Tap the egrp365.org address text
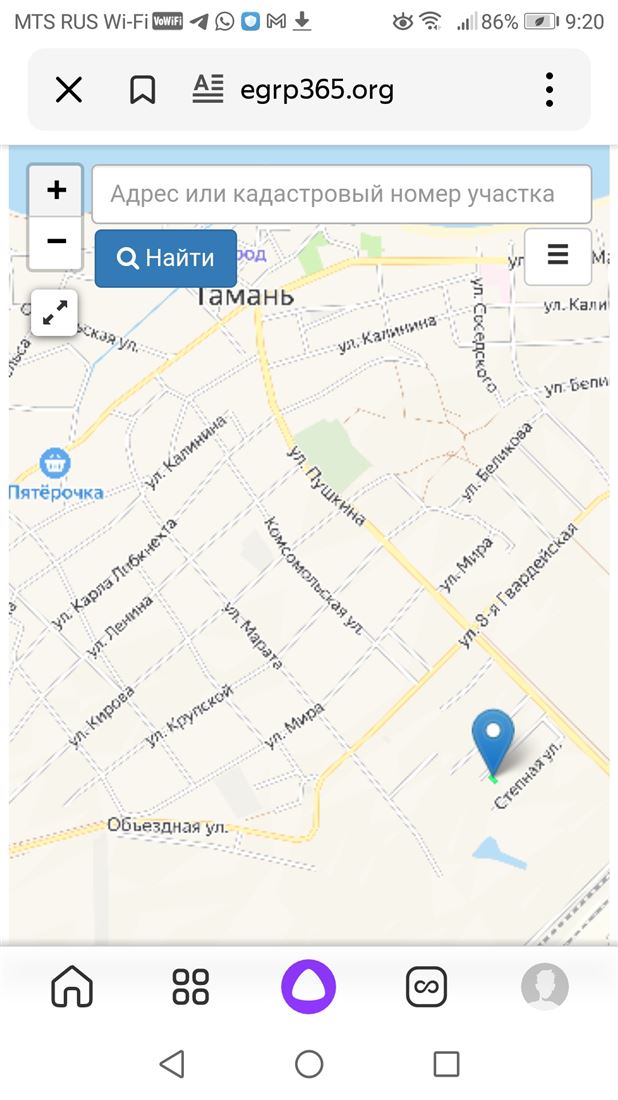Image resolution: width=618 pixels, height=1100 pixels. tap(317, 90)
